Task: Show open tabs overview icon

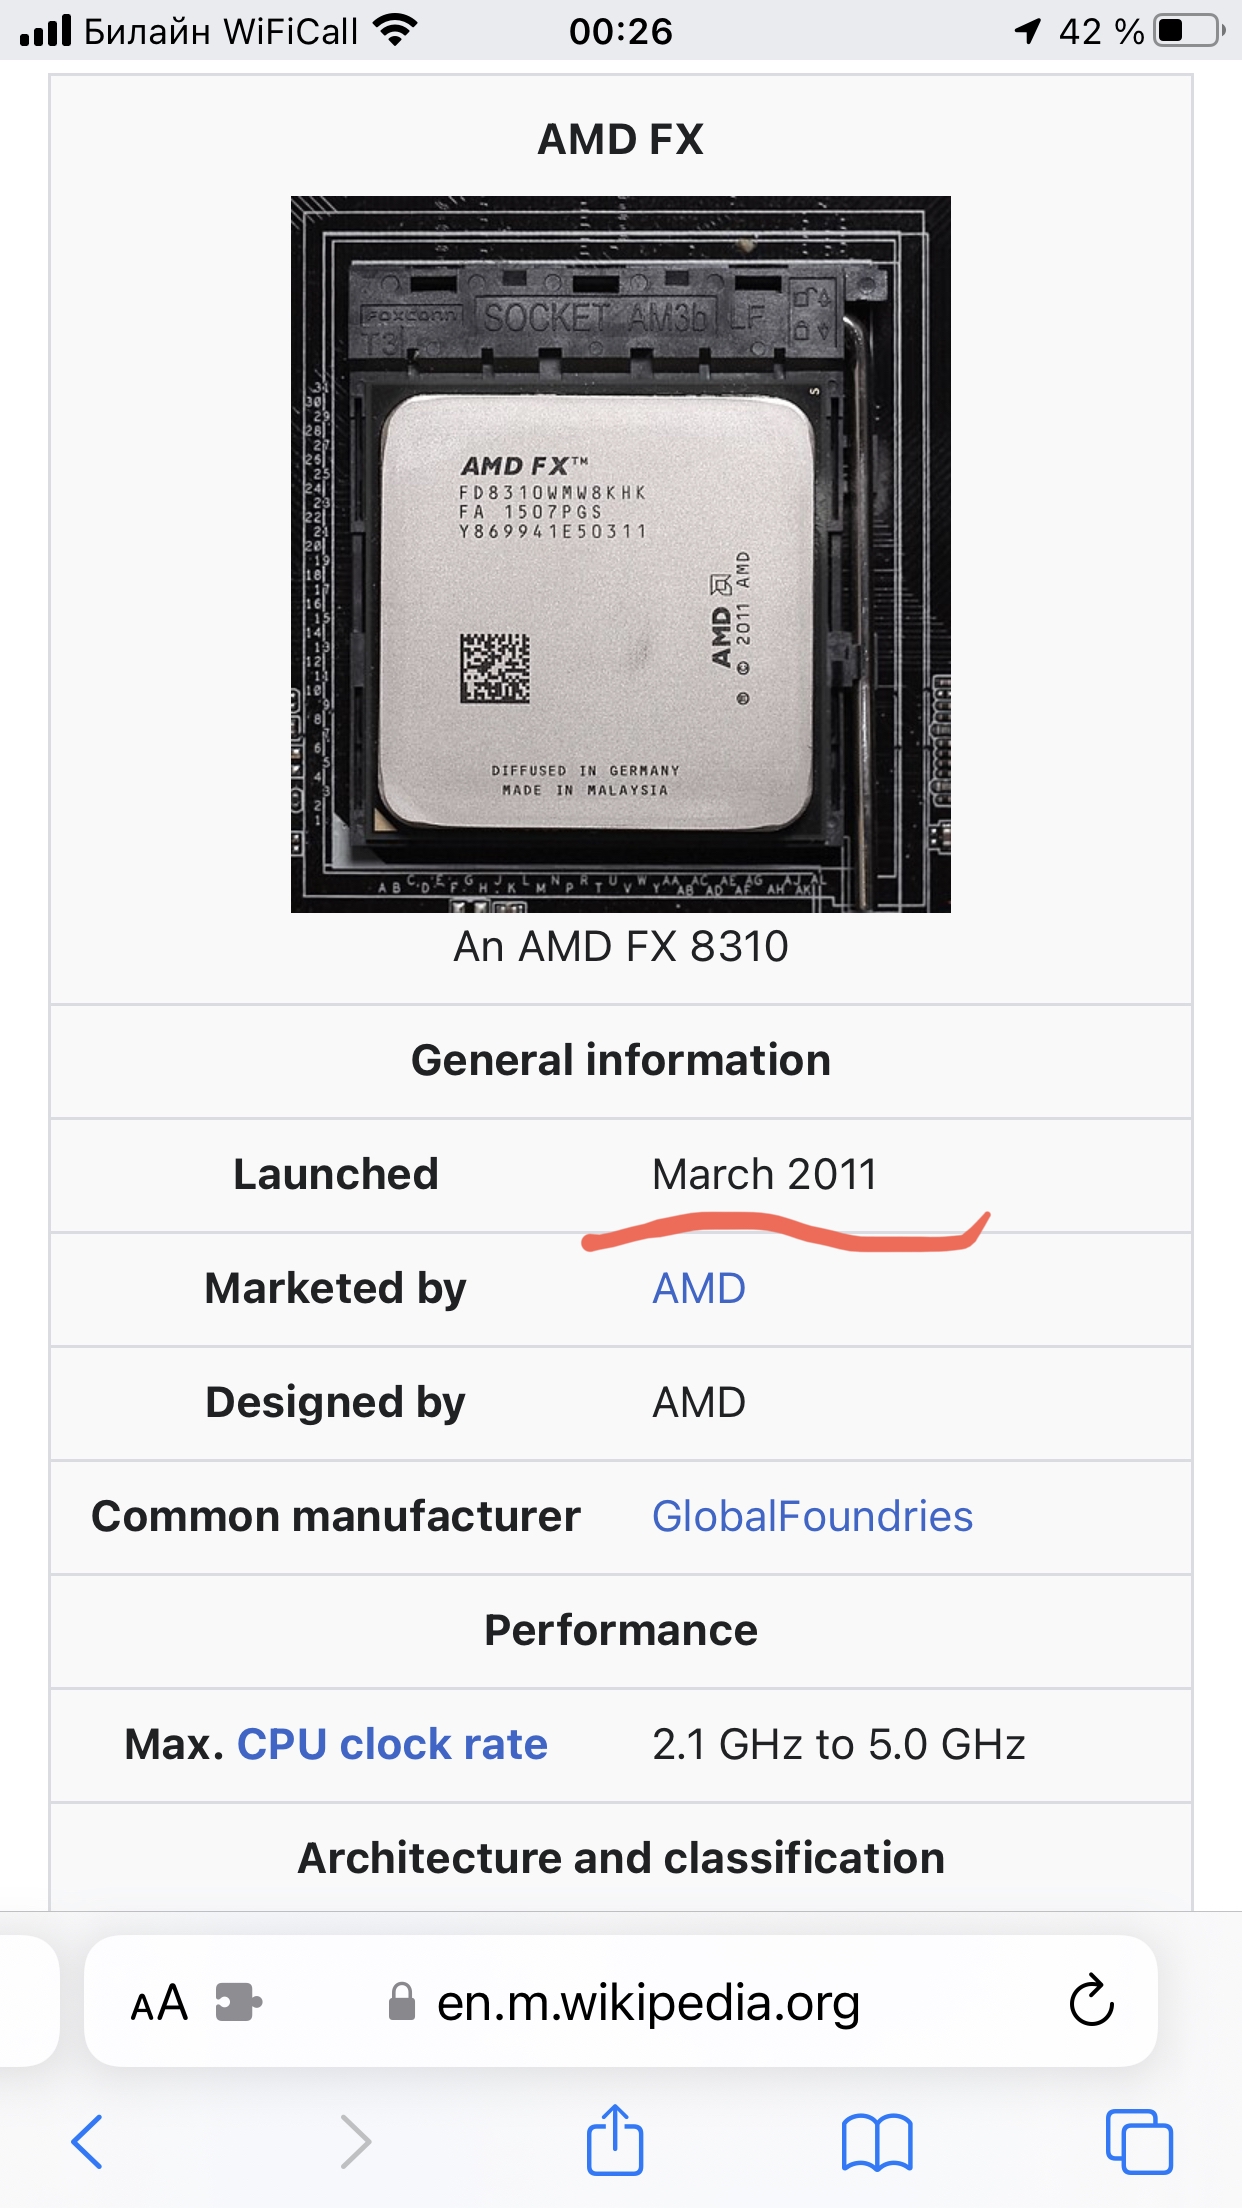Action: click(1139, 2141)
